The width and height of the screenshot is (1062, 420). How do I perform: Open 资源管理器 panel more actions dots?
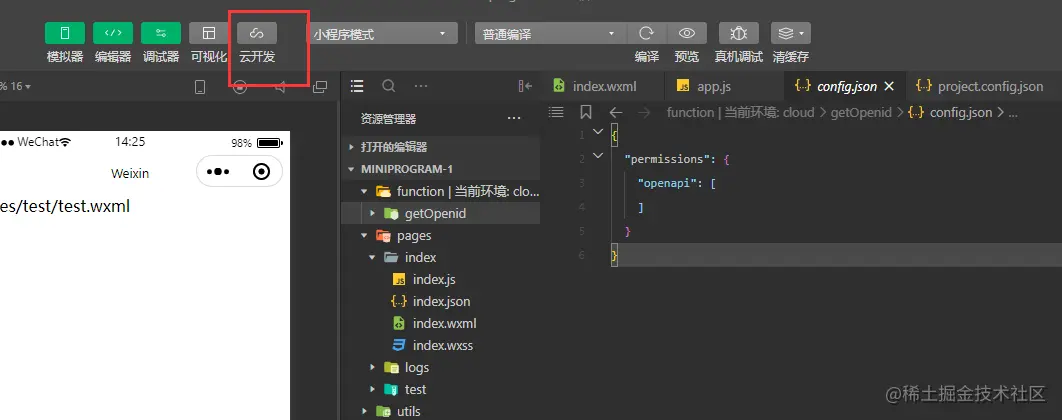pyautogui.click(x=514, y=119)
